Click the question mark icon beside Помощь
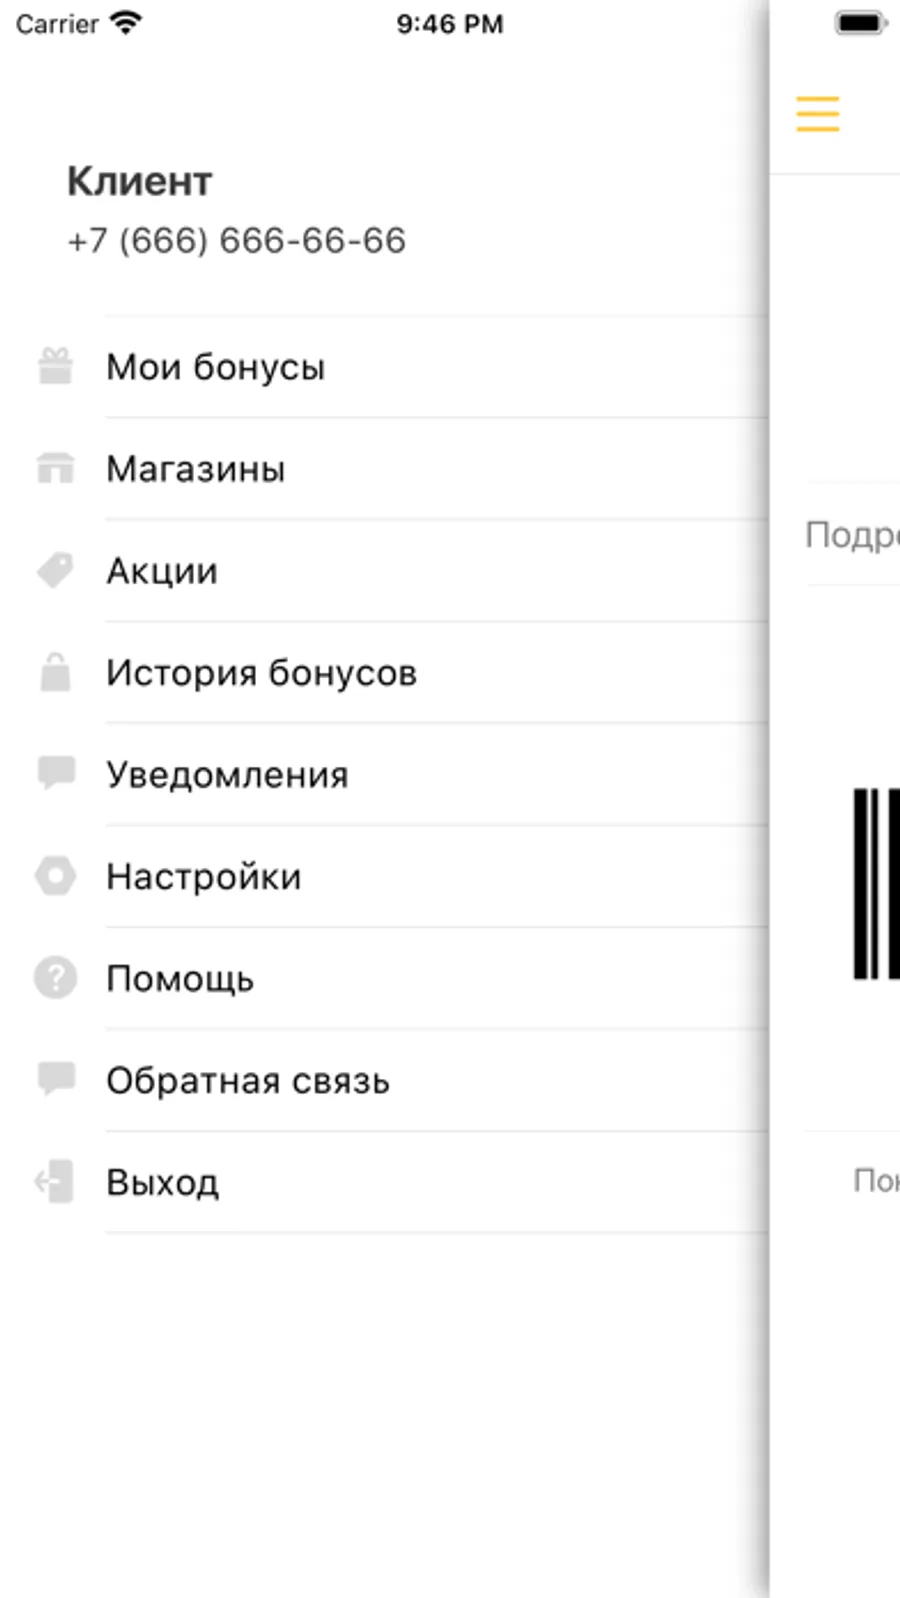The width and height of the screenshot is (900, 1598). (x=55, y=977)
